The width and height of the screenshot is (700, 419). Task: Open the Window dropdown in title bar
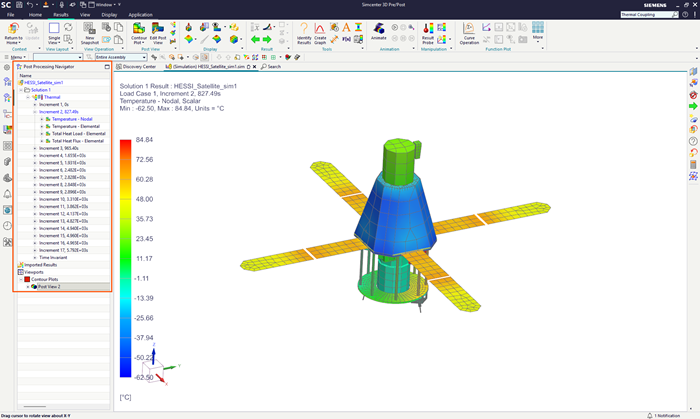105,4
